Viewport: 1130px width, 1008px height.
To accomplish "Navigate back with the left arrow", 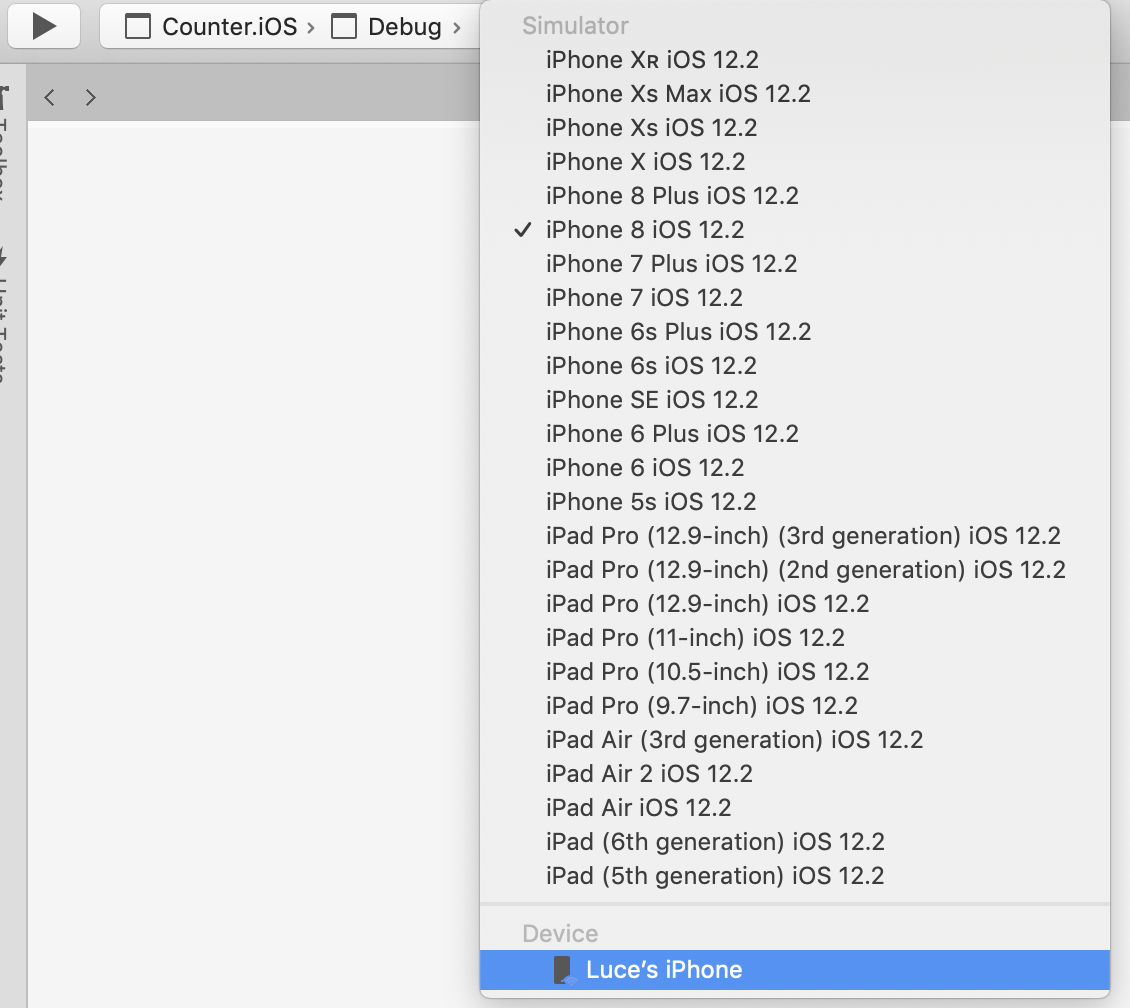I will (49, 97).
